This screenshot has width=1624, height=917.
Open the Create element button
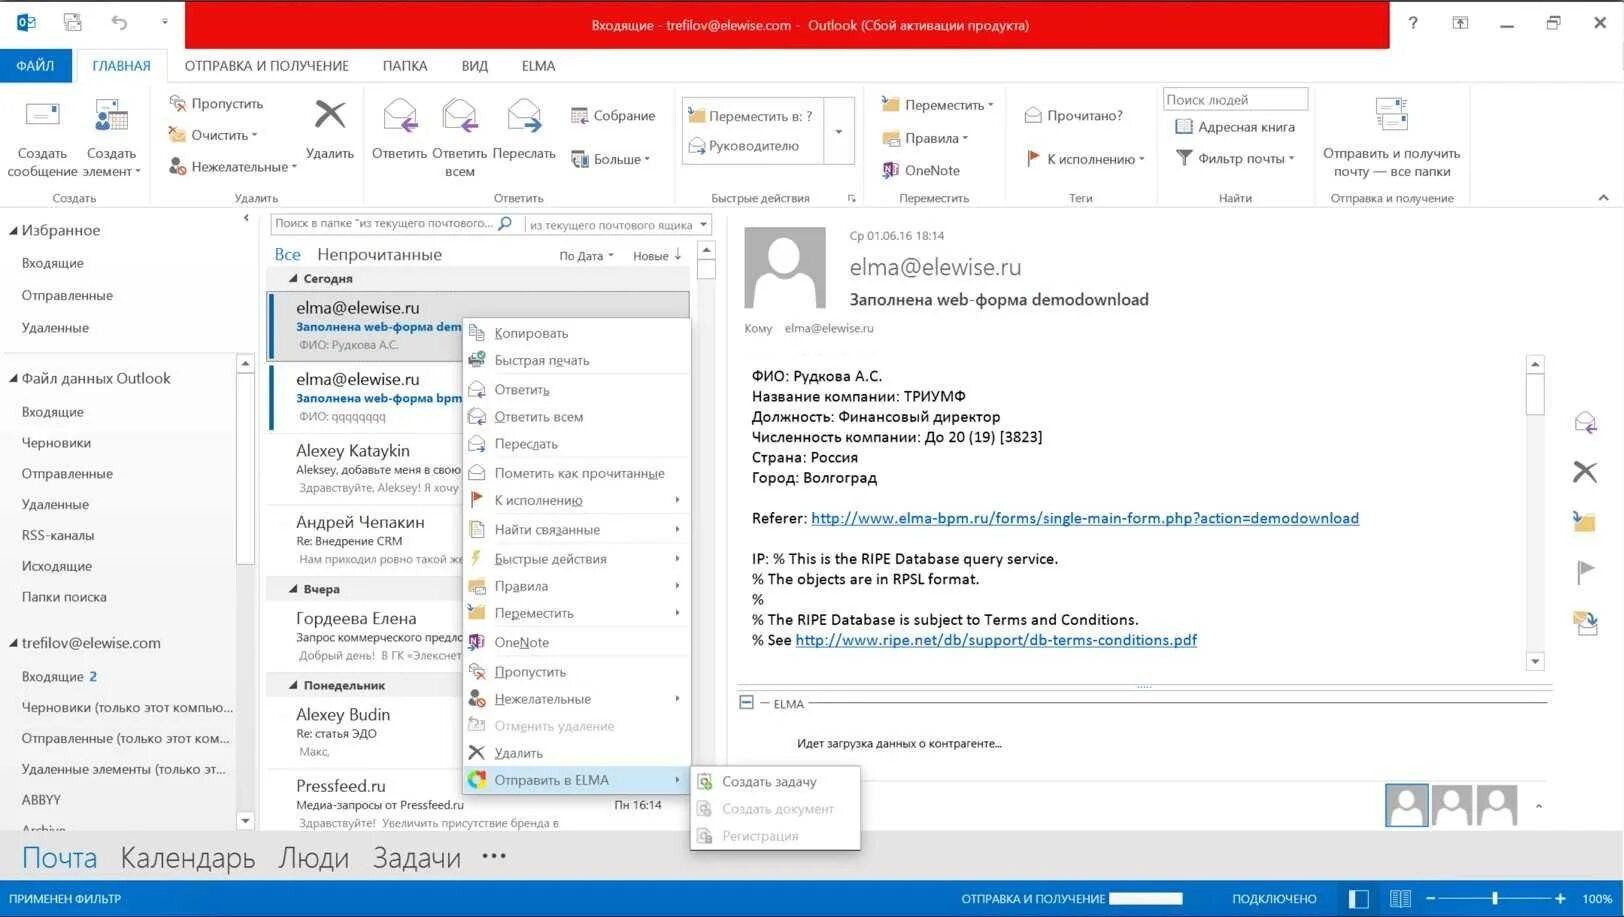click(x=111, y=139)
